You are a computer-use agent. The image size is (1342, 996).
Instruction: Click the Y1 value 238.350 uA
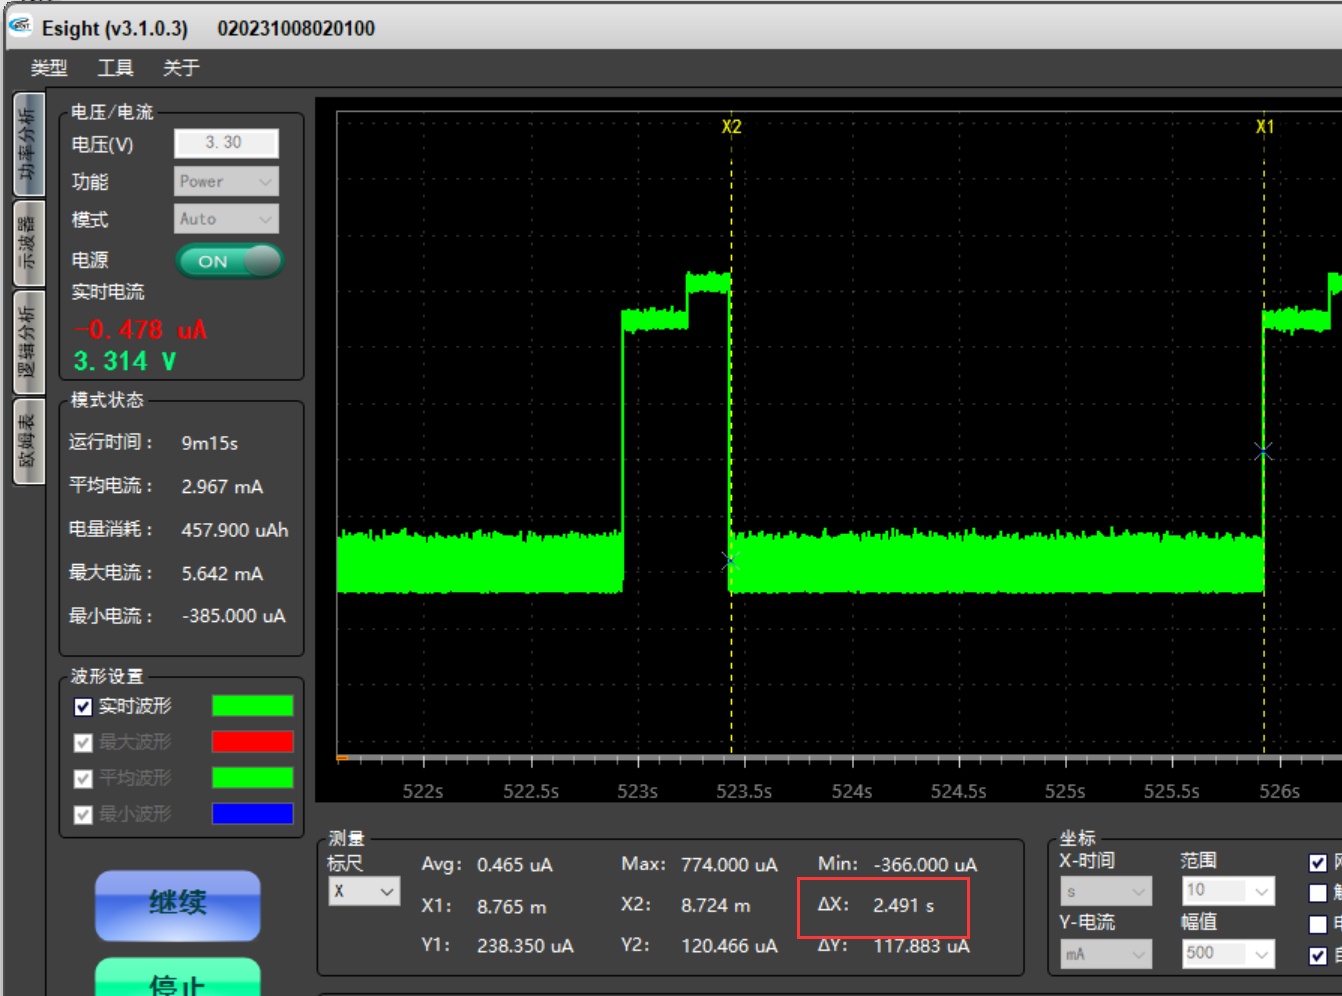click(525, 946)
